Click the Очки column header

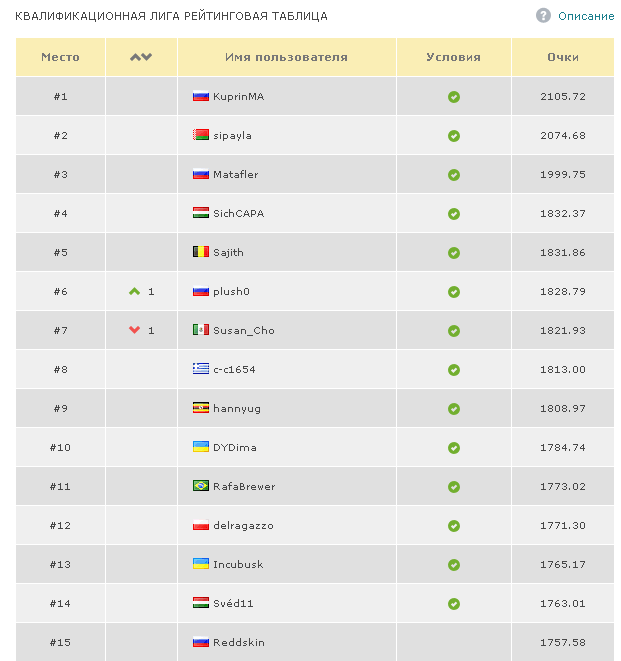(563, 57)
